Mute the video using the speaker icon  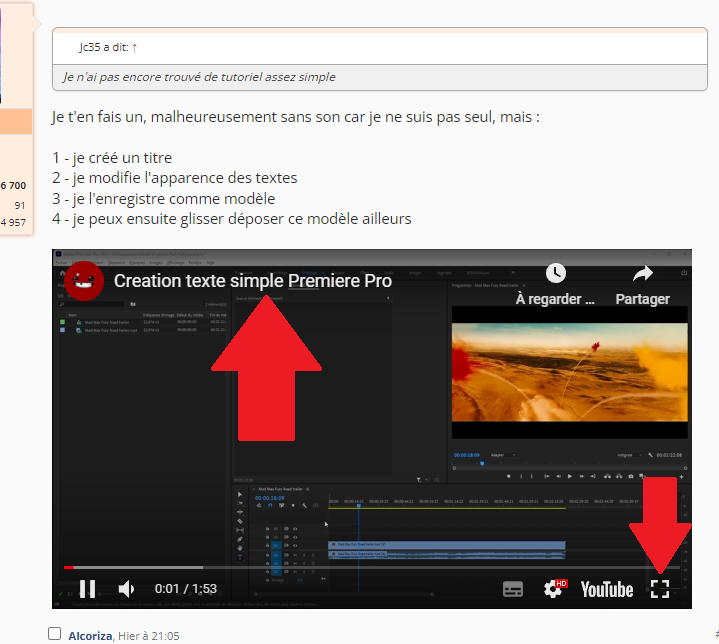[126, 589]
